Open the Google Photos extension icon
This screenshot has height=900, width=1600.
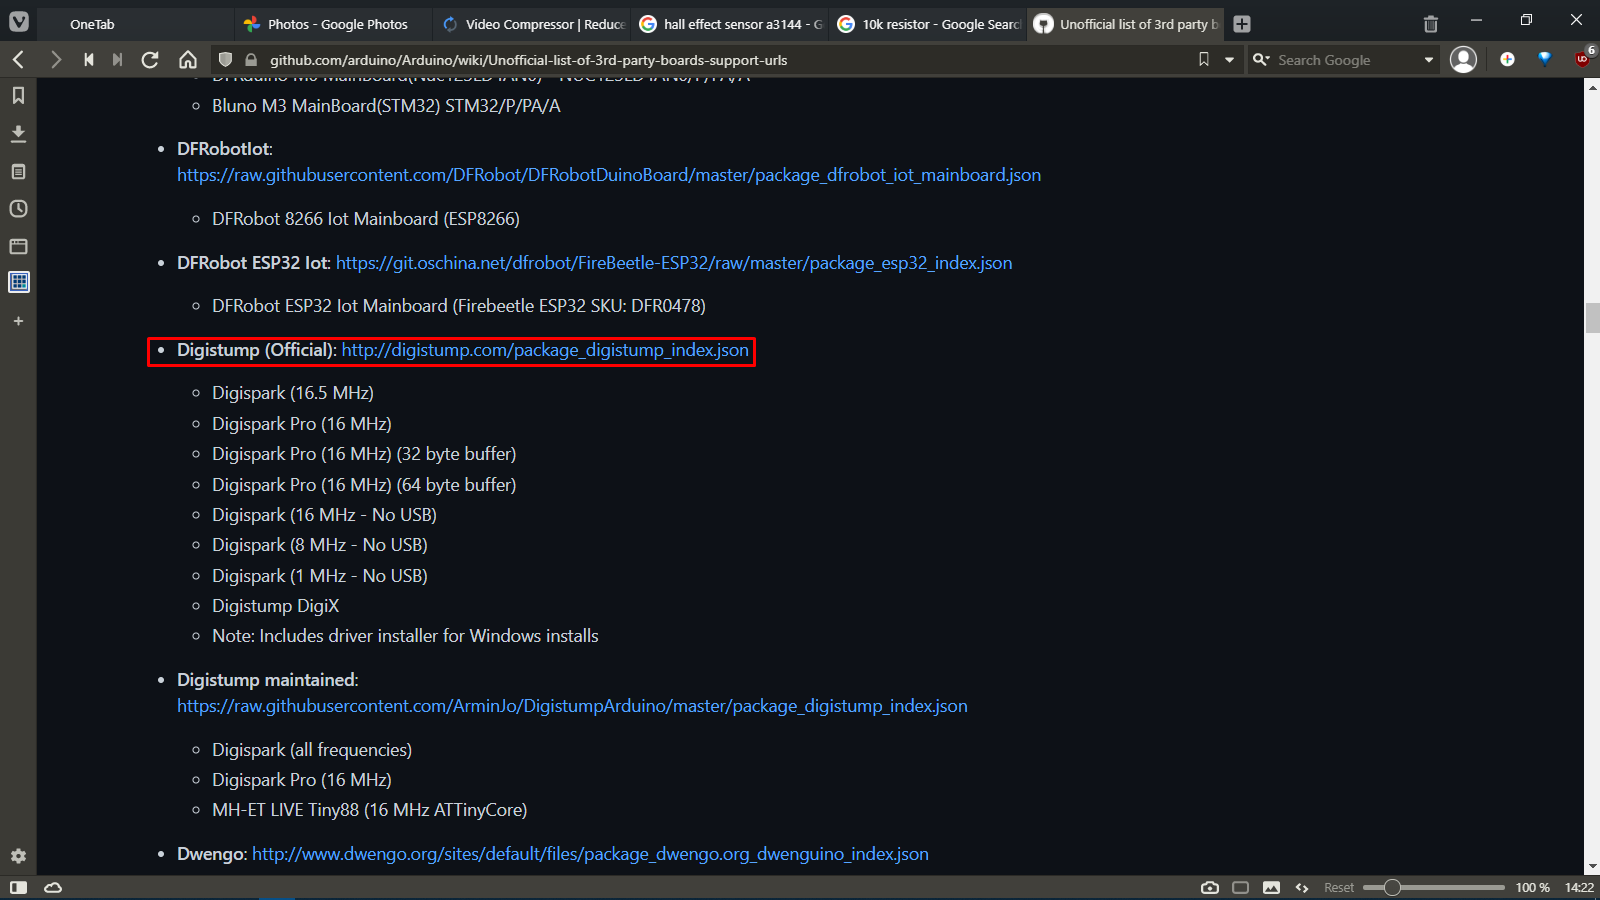(1507, 60)
